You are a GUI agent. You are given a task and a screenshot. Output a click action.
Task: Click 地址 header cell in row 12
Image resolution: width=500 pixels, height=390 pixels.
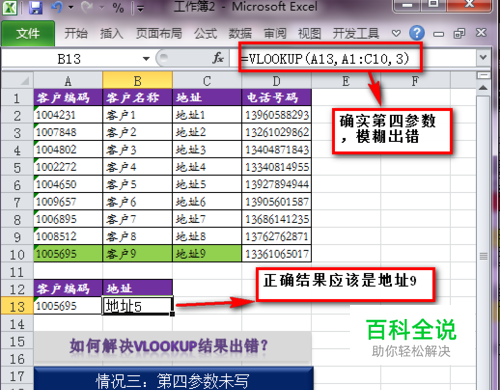(137, 288)
